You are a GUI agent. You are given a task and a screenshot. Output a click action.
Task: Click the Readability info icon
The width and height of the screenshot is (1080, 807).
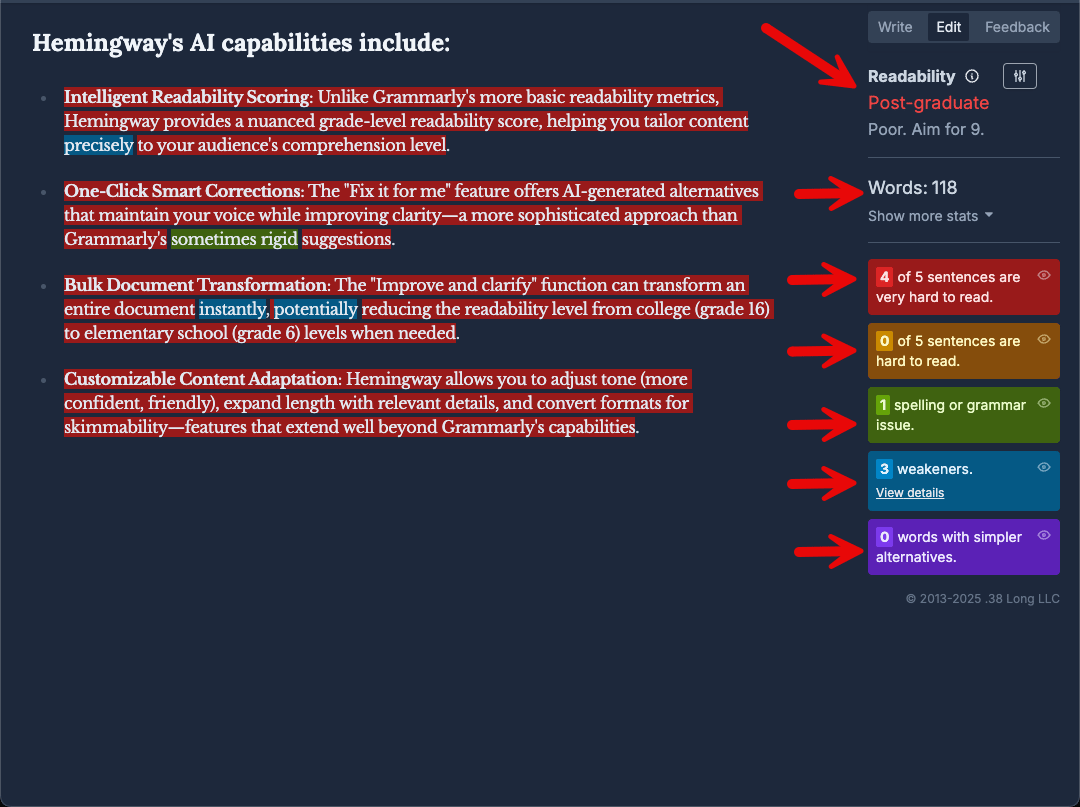coord(972,76)
